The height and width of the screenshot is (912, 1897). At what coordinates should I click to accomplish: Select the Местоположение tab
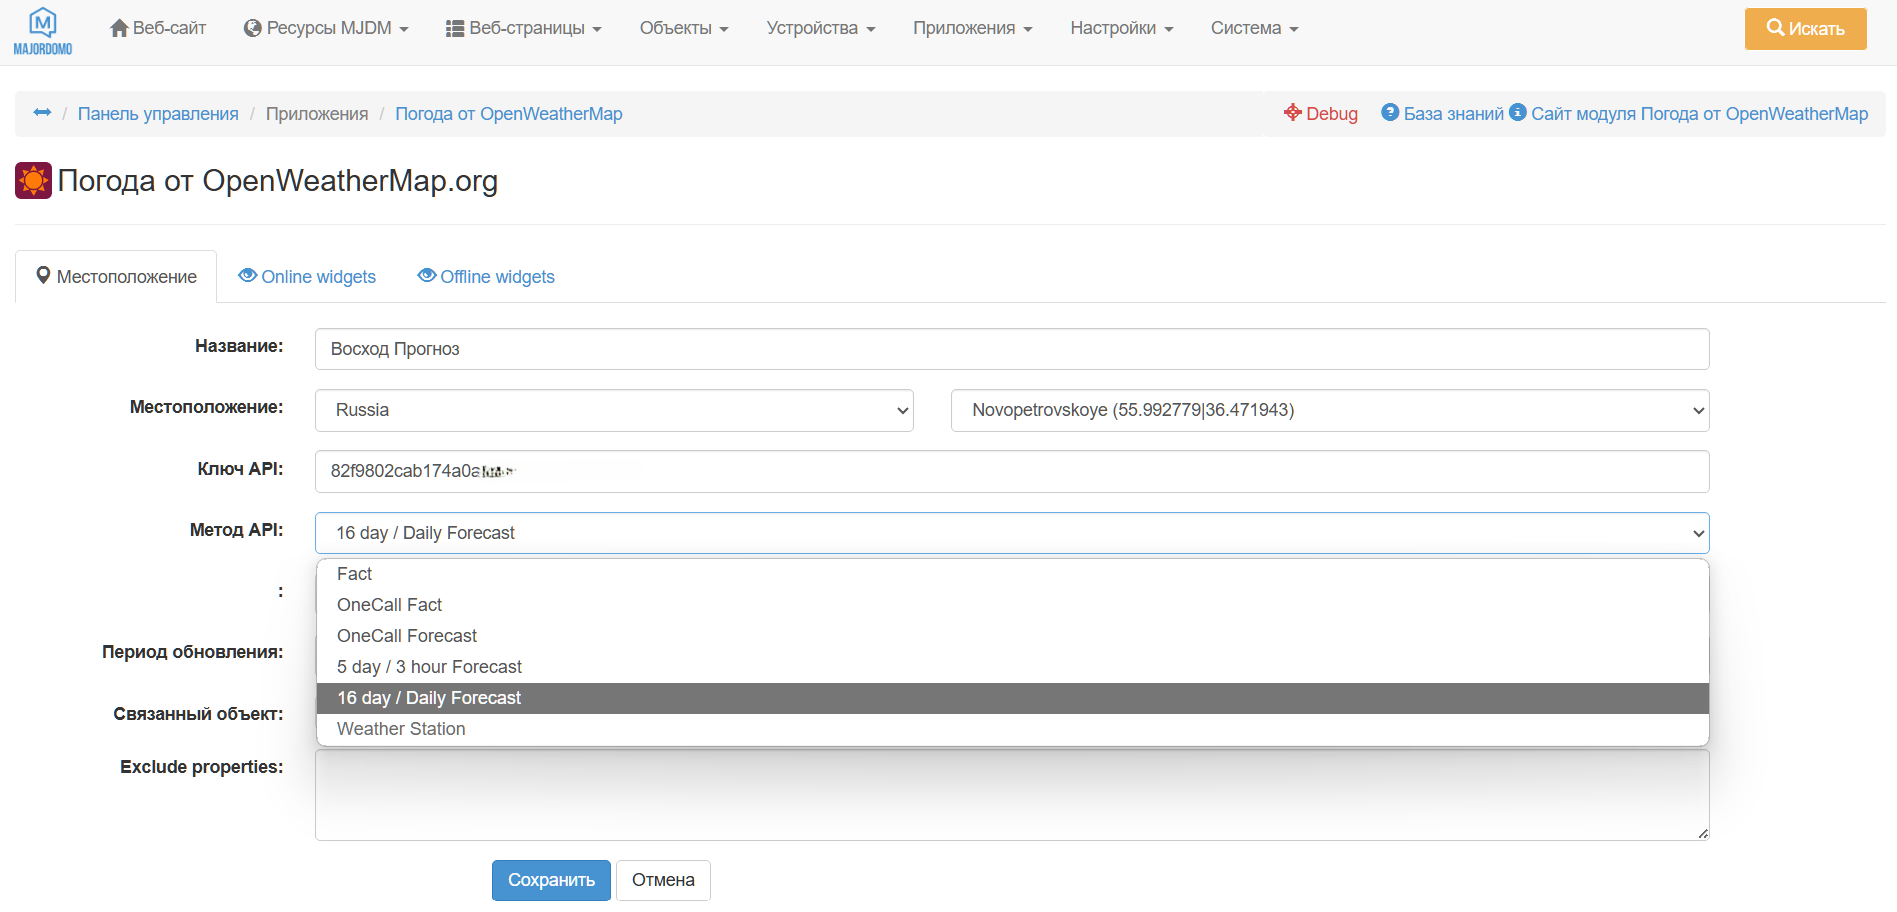pyautogui.click(x=116, y=277)
